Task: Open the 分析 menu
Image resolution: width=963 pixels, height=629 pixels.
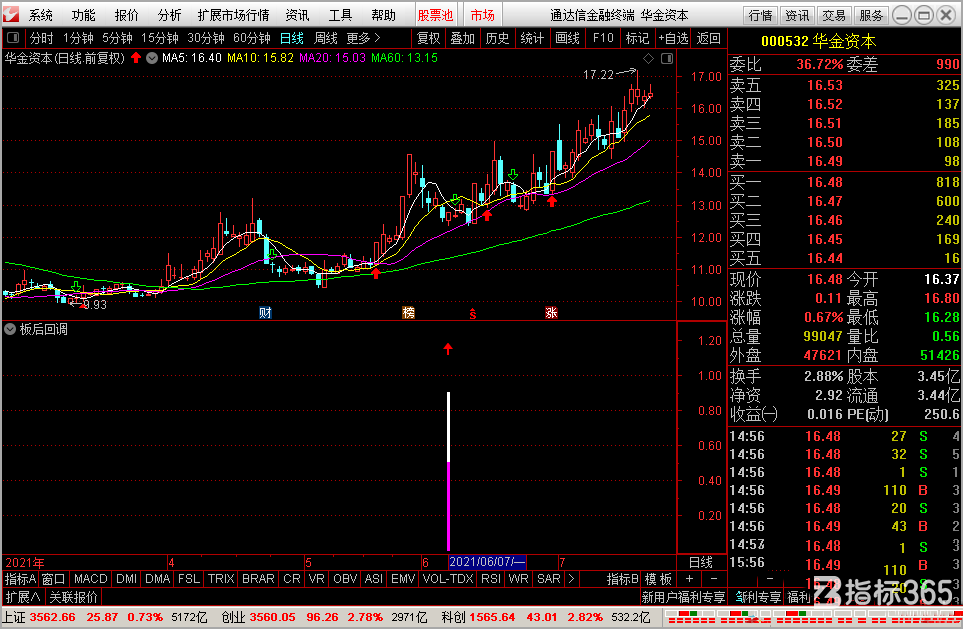Action: tap(170, 15)
